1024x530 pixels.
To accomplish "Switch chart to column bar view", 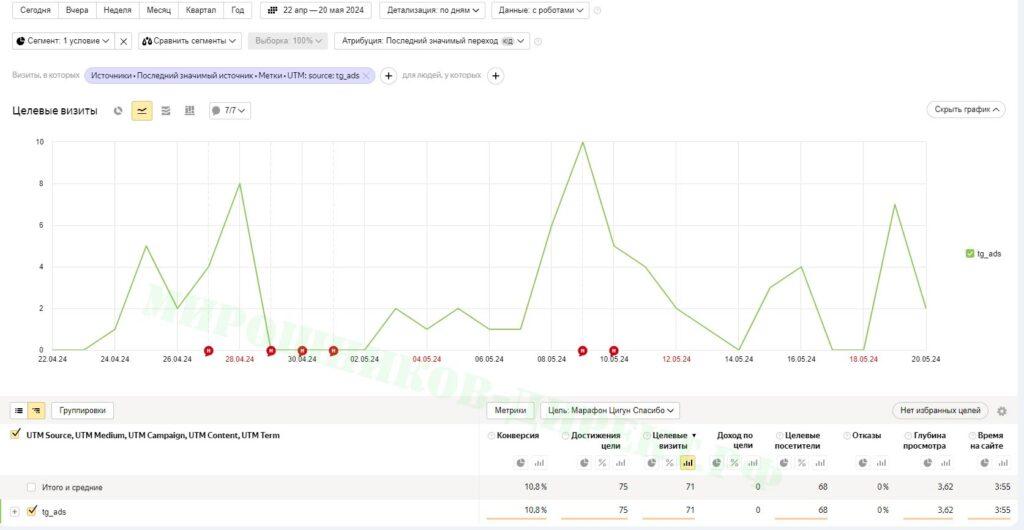I will tap(189, 111).
